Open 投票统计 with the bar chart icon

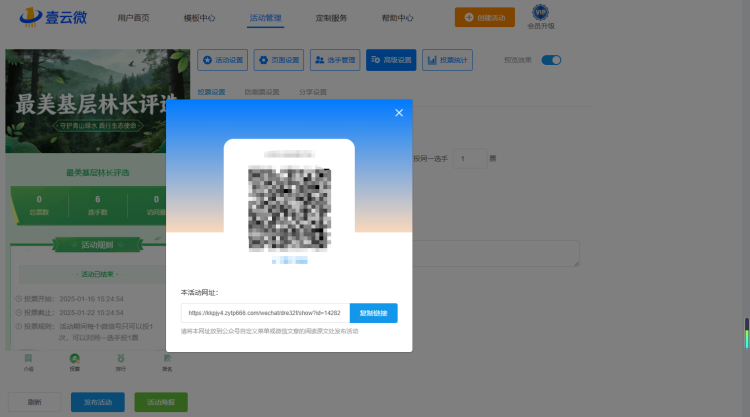pos(447,60)
